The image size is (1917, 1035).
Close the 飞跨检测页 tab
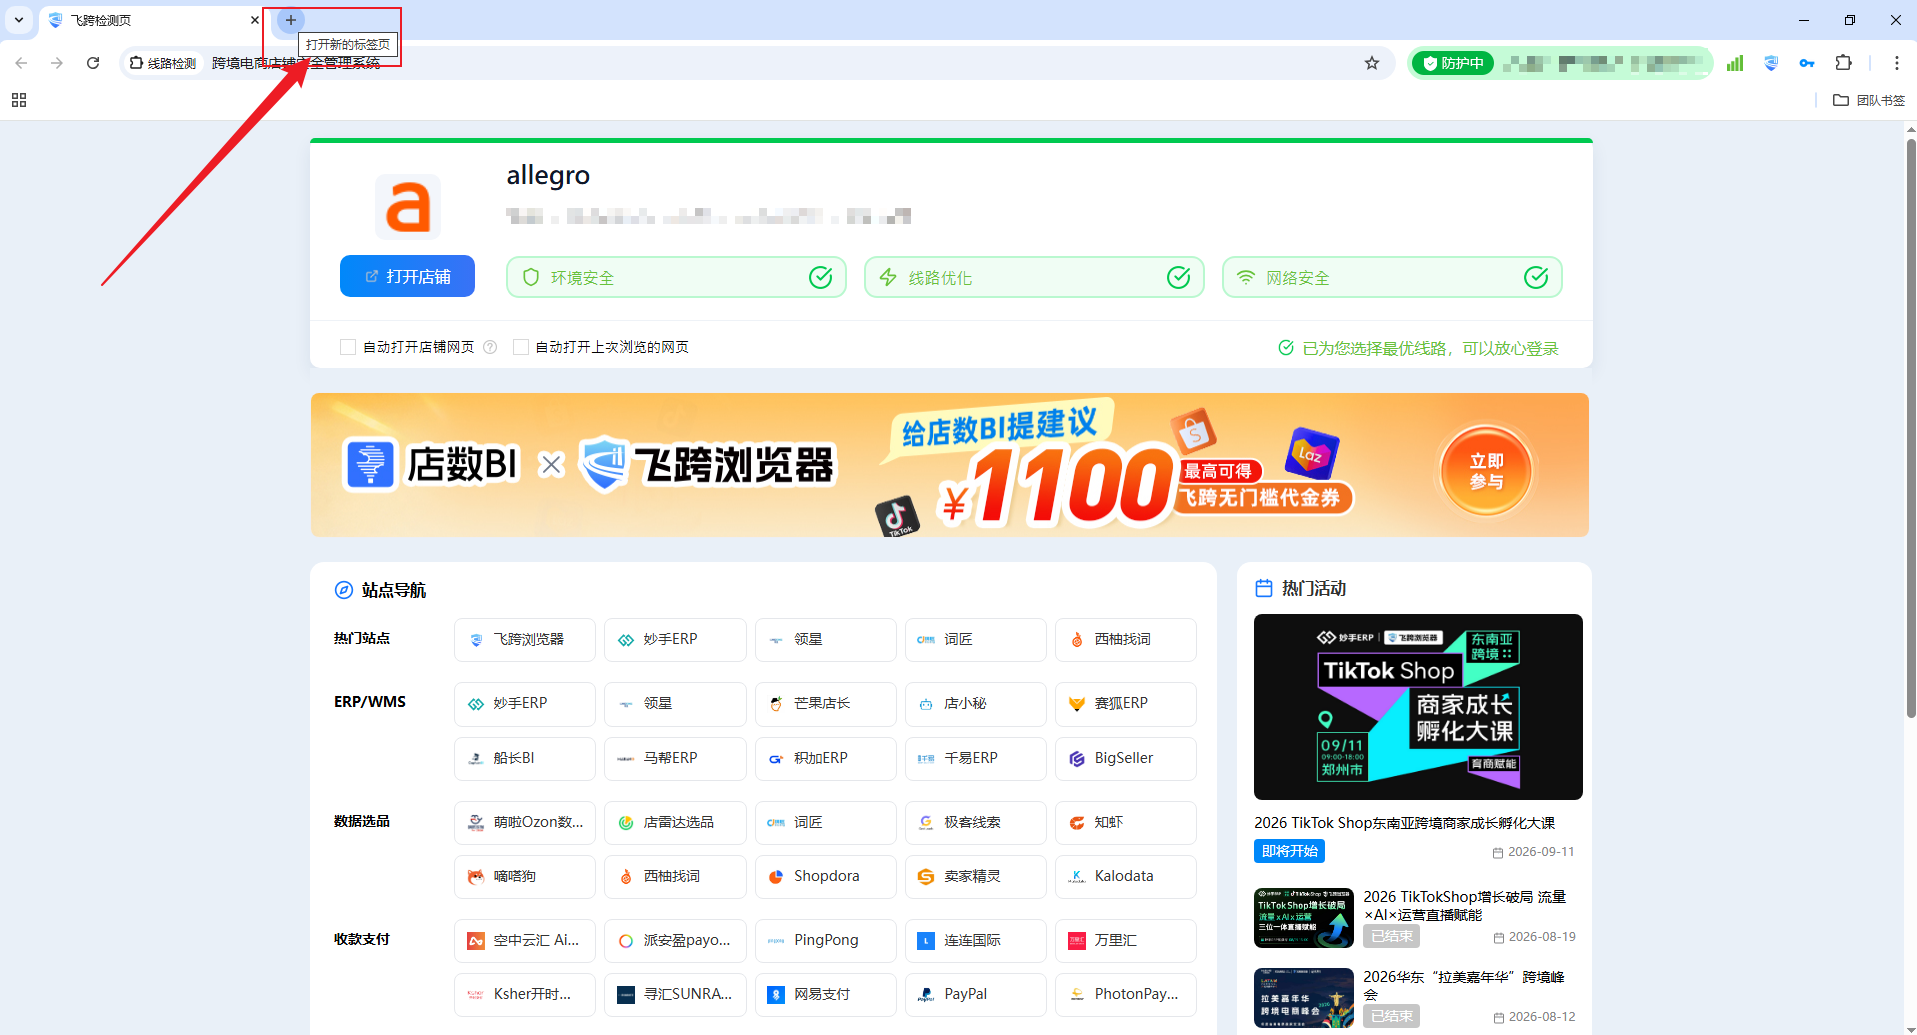254,20
